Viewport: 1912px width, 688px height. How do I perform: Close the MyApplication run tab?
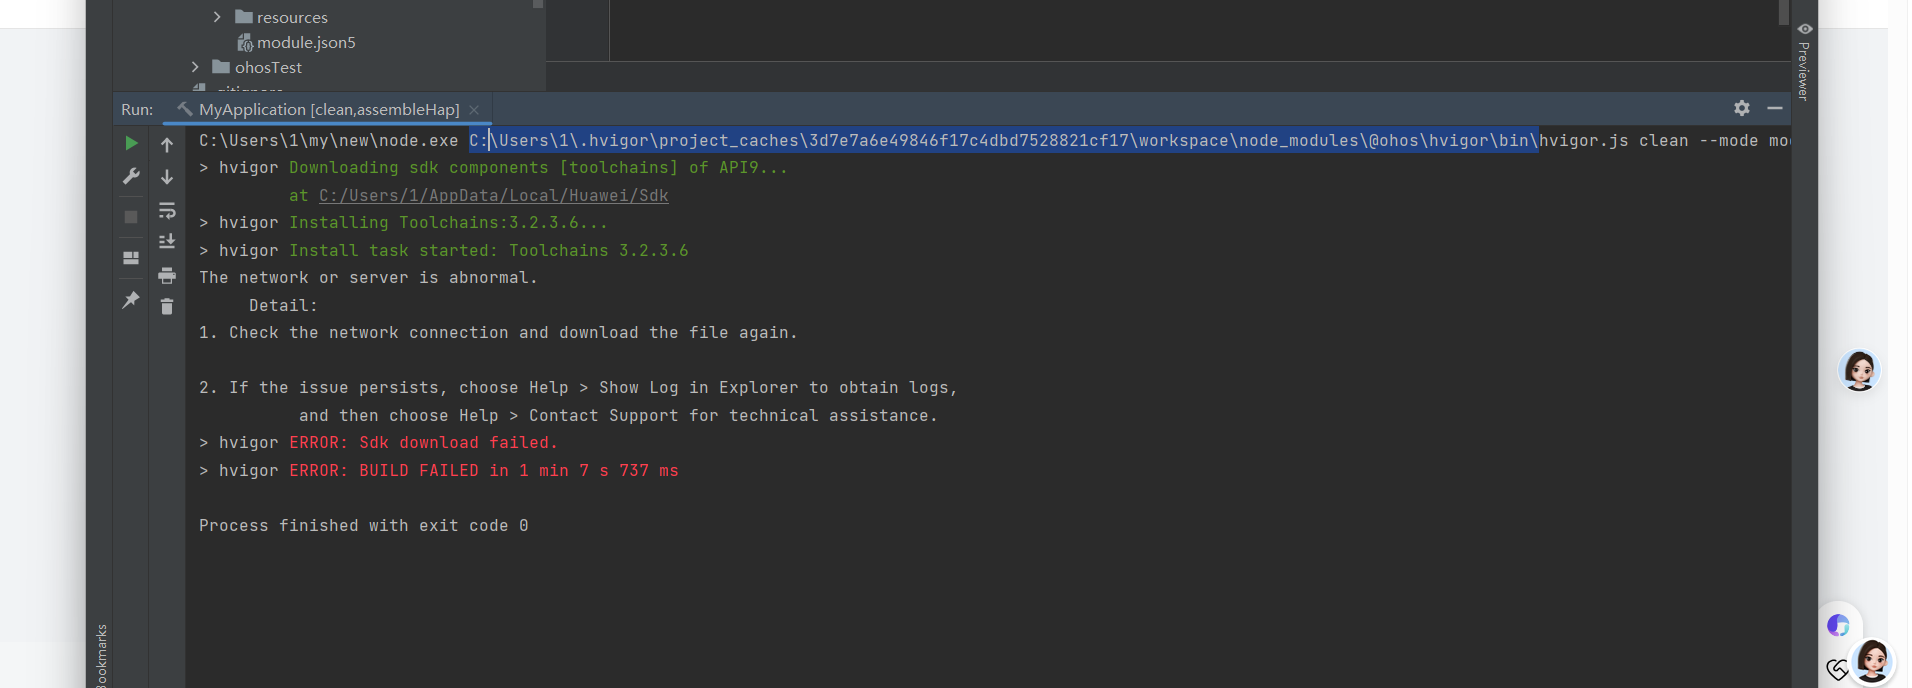(x=474, y=110)
